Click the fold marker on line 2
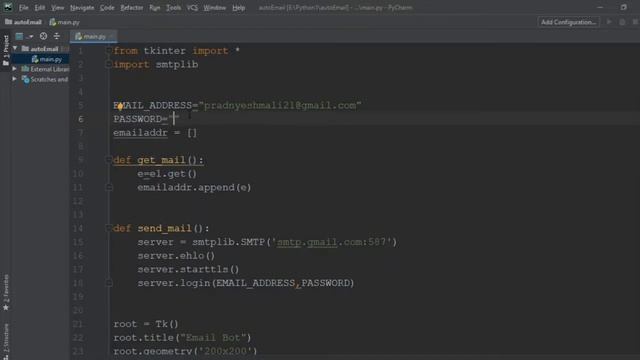The width and height of the screenshot is (640, 360). pos(109,64)
